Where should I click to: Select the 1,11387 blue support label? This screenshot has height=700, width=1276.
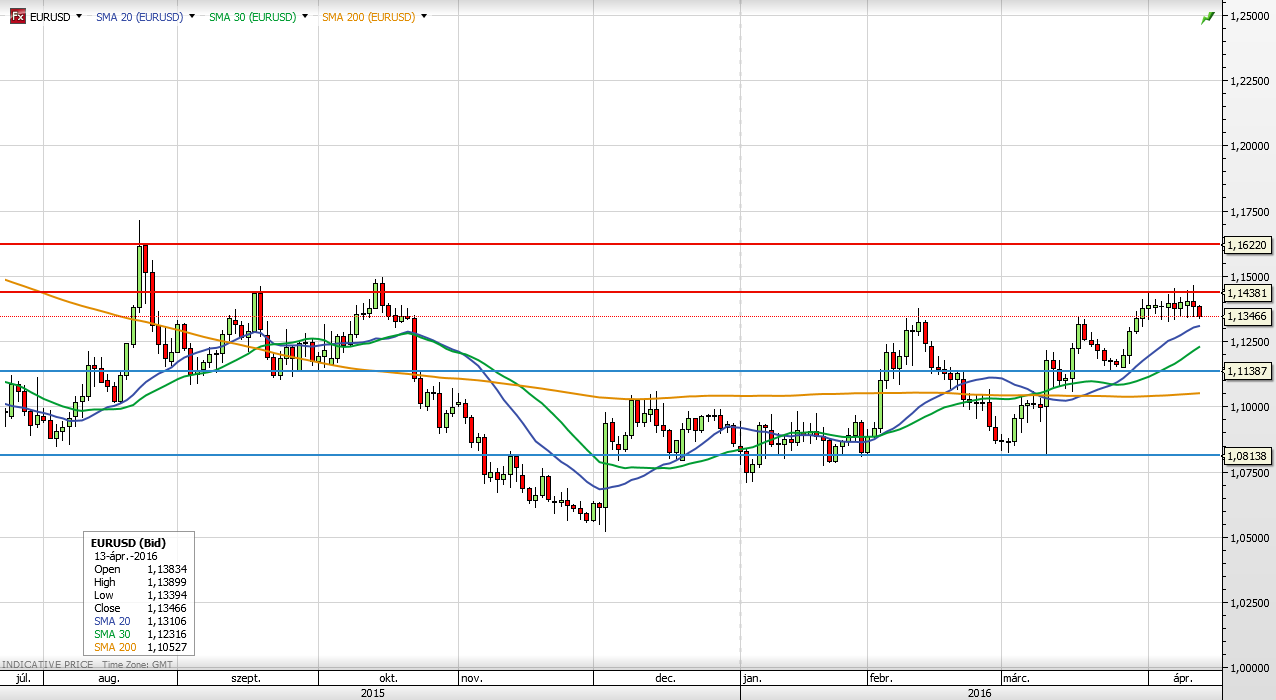click(1247, 371)
